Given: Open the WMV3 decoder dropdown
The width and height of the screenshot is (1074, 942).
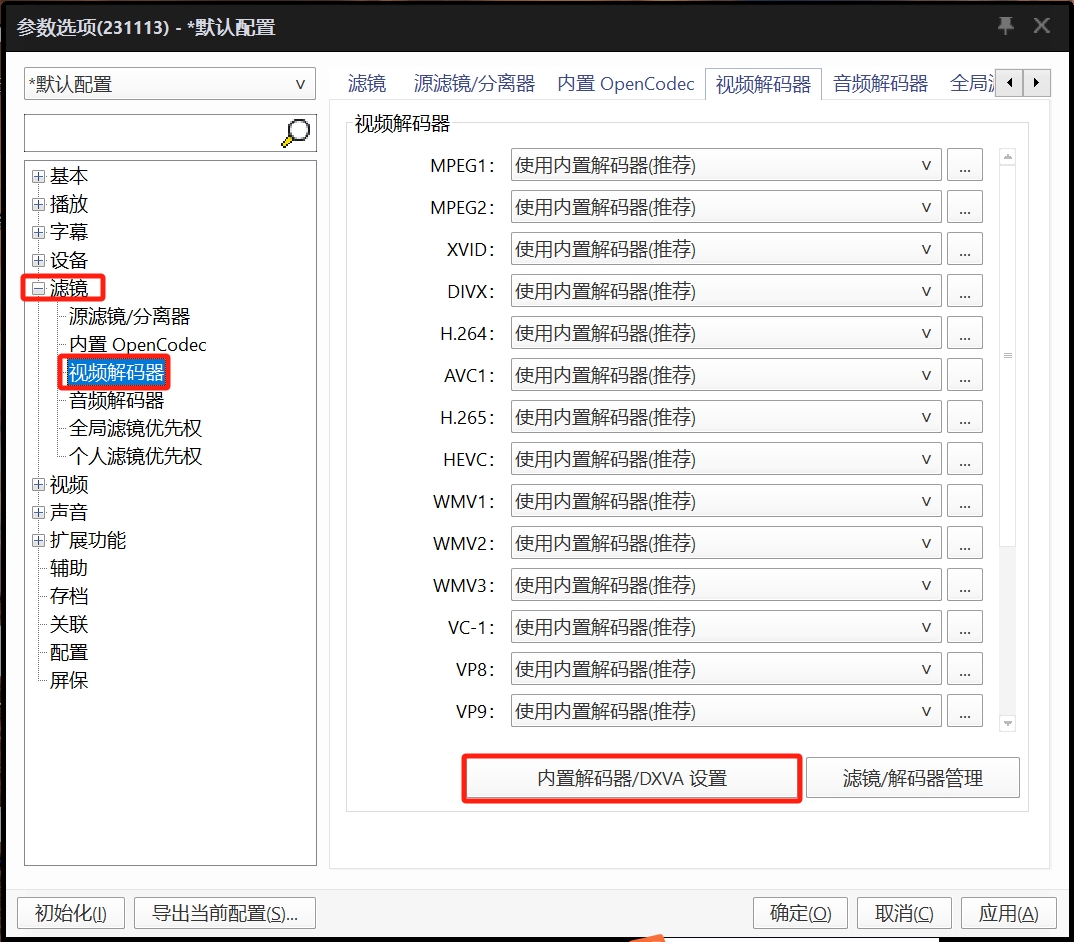Looking at the screenshot, I should (x=726, y=585).
